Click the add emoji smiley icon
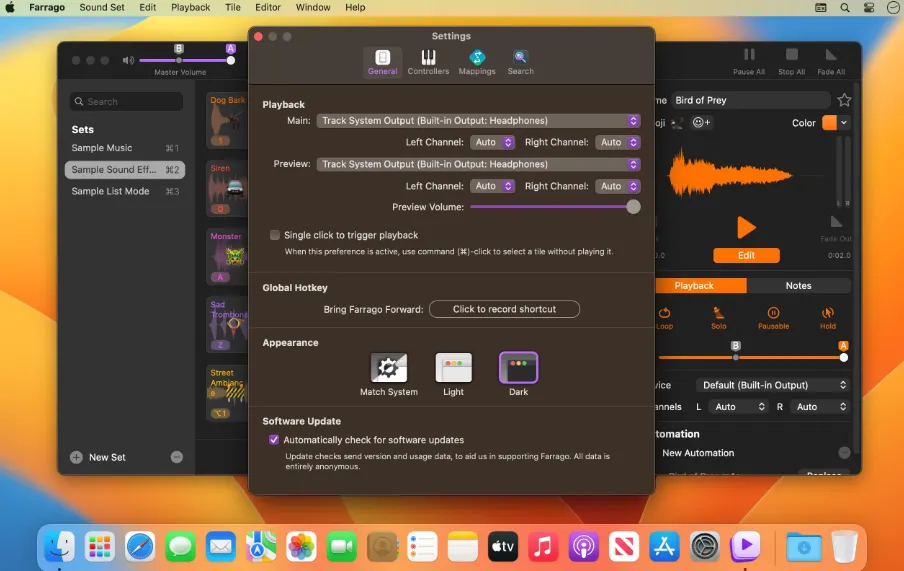This screenshot has width=904, height=571. (x=701, y=122)
